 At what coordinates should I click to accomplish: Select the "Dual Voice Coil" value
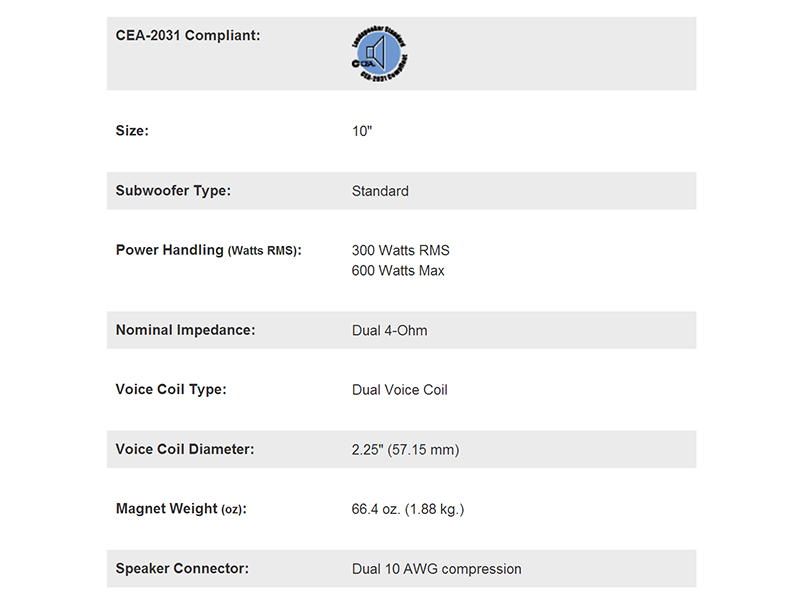(x=400, y=390)
